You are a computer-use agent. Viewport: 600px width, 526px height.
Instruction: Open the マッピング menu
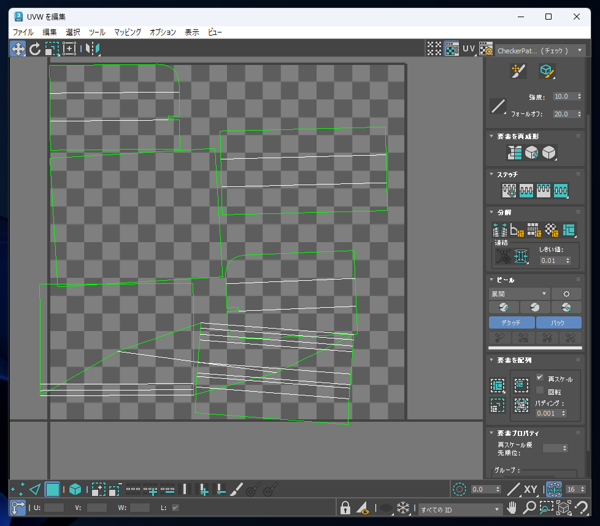(x=128, y=32)
